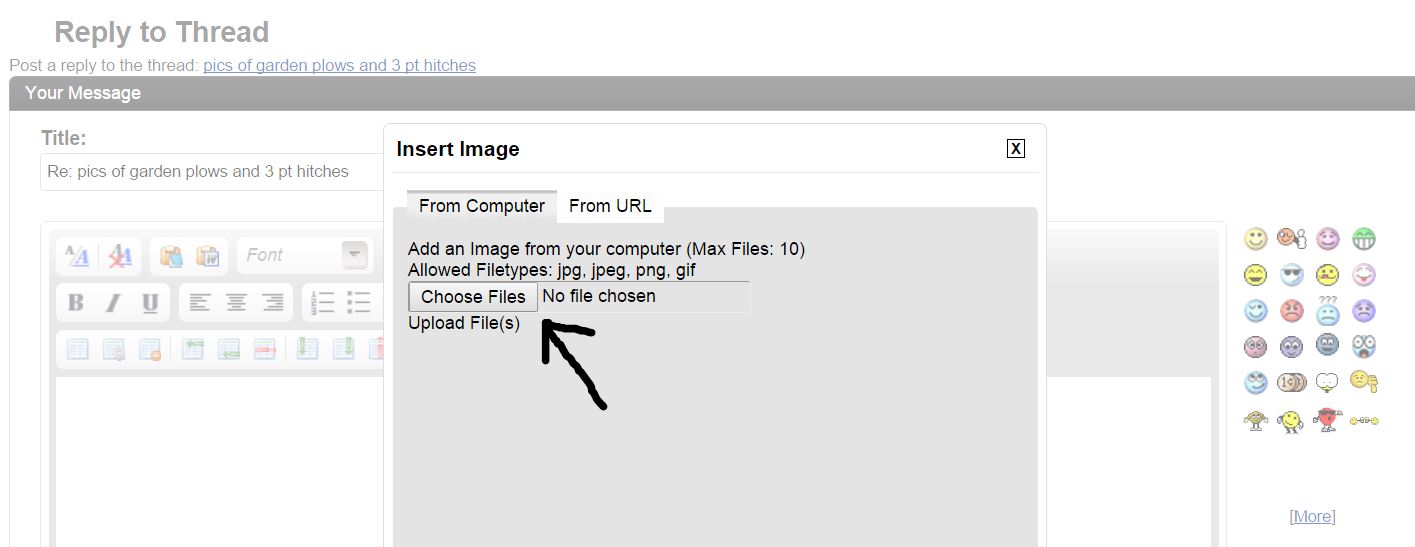This screenshot has width=1415, height=547.
Task: Center align the text
Action: 237,303
